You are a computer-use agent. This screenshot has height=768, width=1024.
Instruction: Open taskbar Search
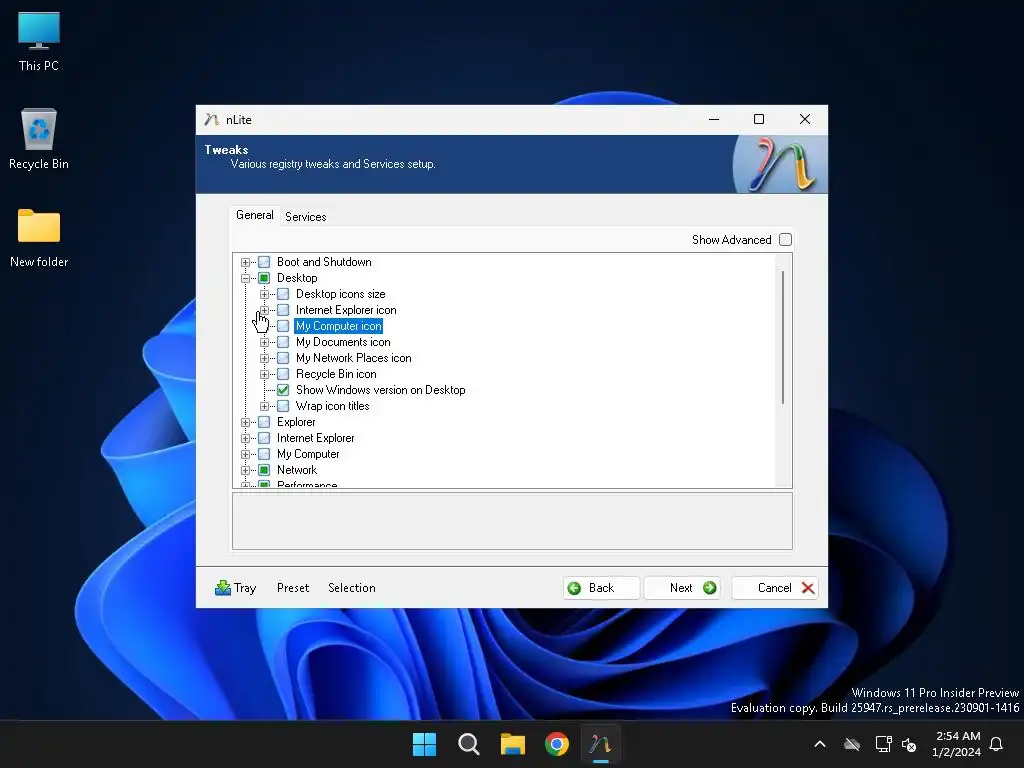click(468, 744)
